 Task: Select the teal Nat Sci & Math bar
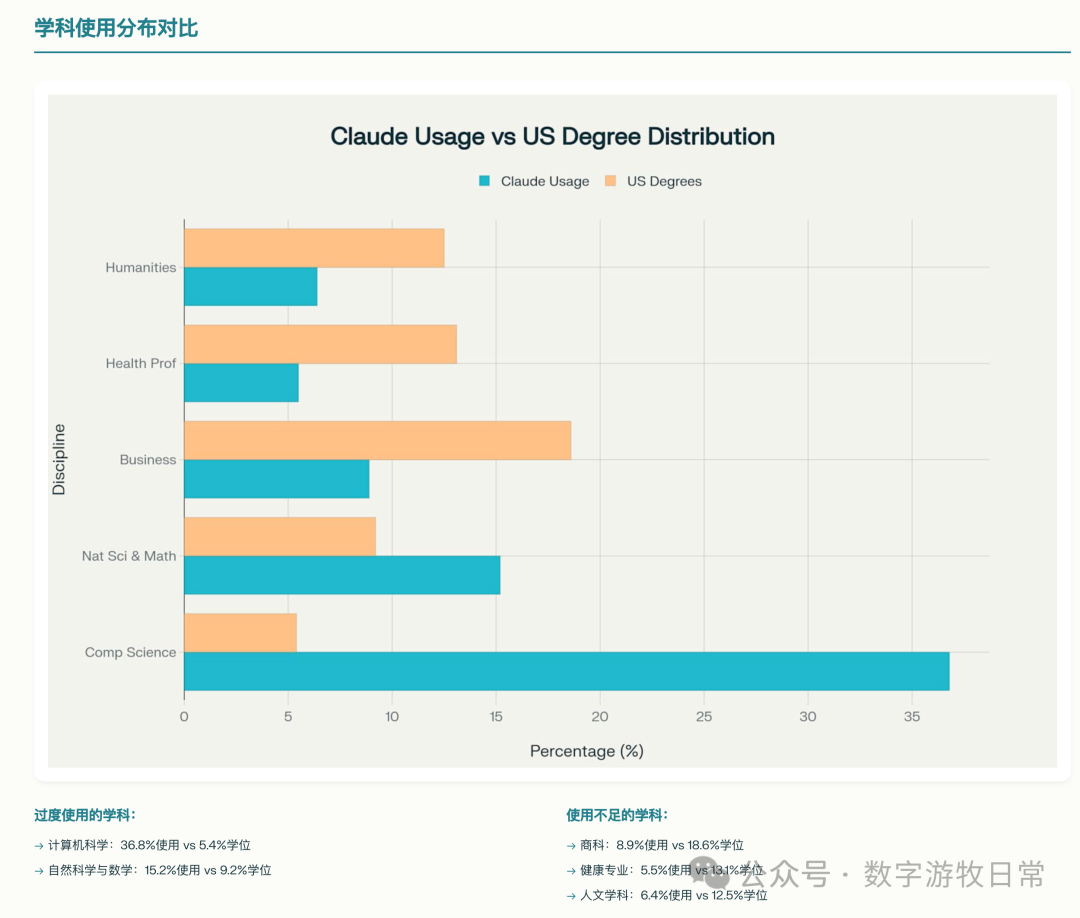(x=342, y=575)
